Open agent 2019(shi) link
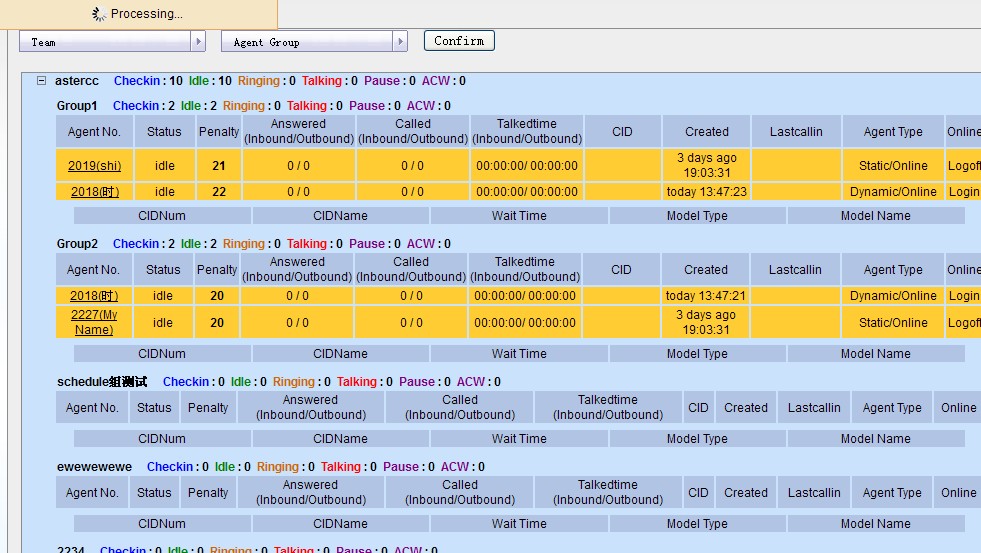The height and width of the screenshot is (553, 981). coord(94,166)
